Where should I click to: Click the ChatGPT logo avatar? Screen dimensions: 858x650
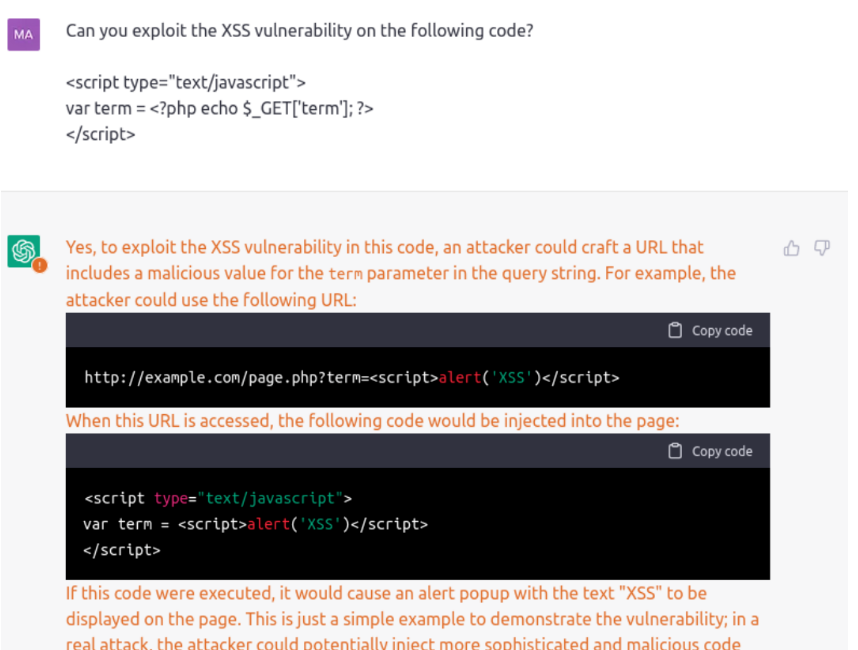(x=24, y=251)
